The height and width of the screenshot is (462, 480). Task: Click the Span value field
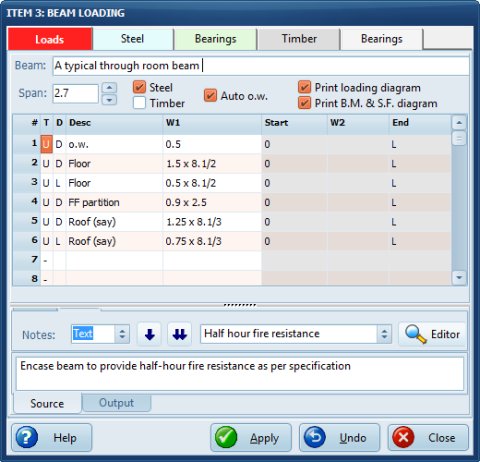(76, 93)
